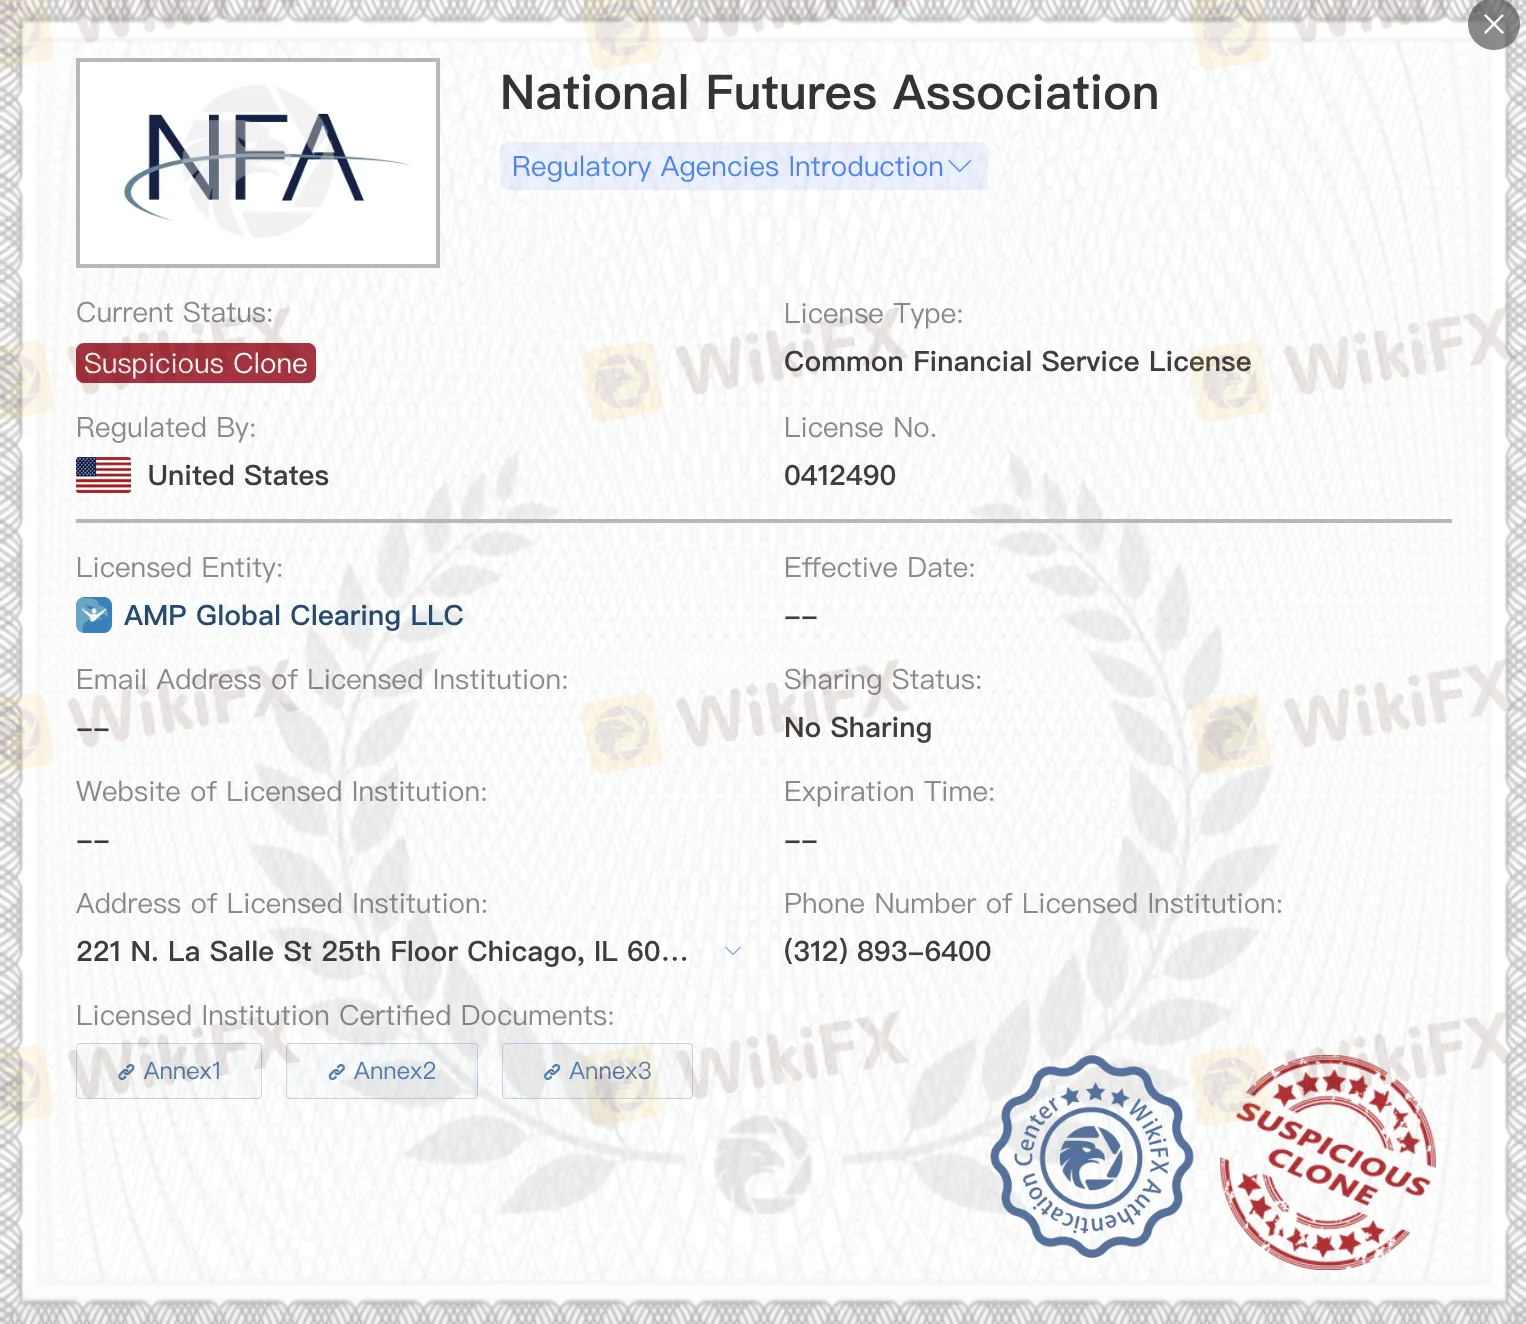Click the Common Financial Service License text
This screenshot has width=1526, height=1324.
pyautogui.click(x=1017, y=361)
